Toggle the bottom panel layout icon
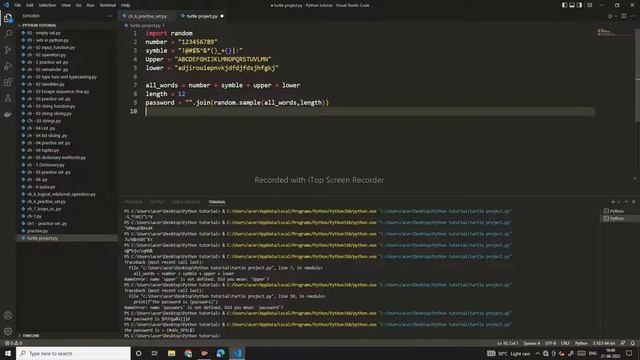This screenshot has height=360, width=640. coord(572,5)
